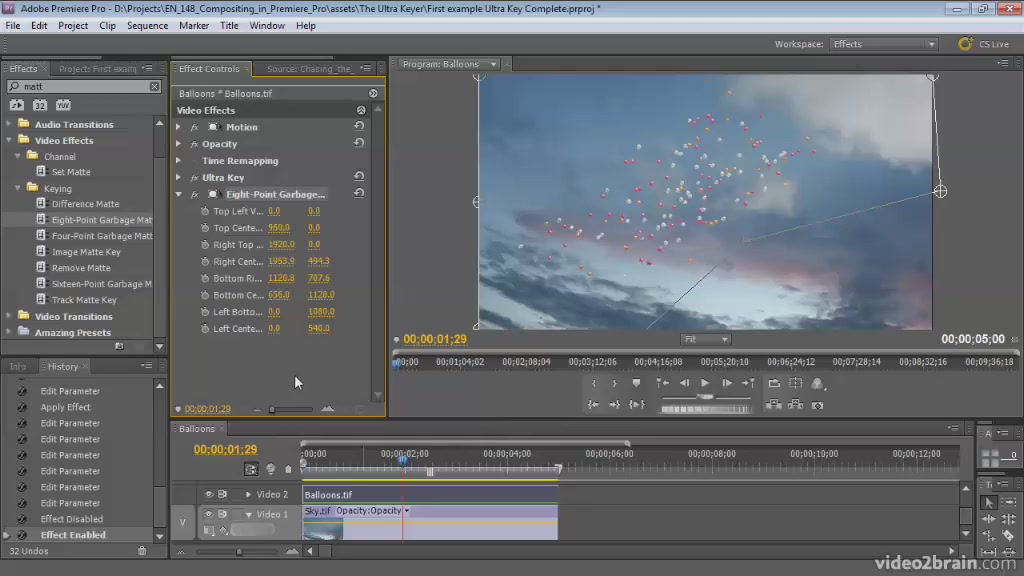Open the Output settings icon
The height and width of the screenshot is (576, 1024).
(x=817, y=383)
